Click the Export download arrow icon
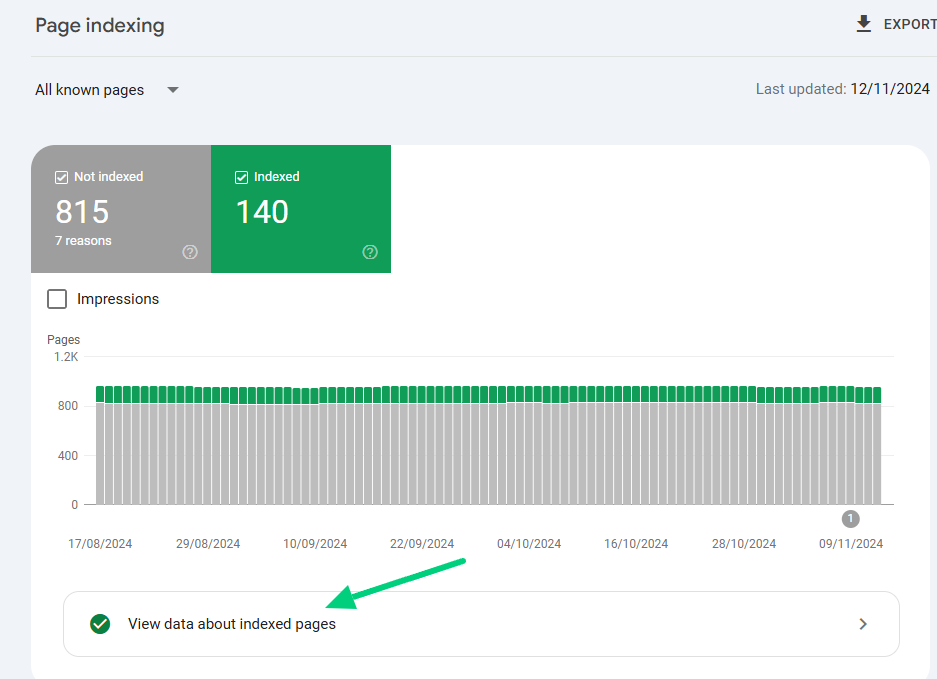937x679 pixels. (x=864, y=24)
